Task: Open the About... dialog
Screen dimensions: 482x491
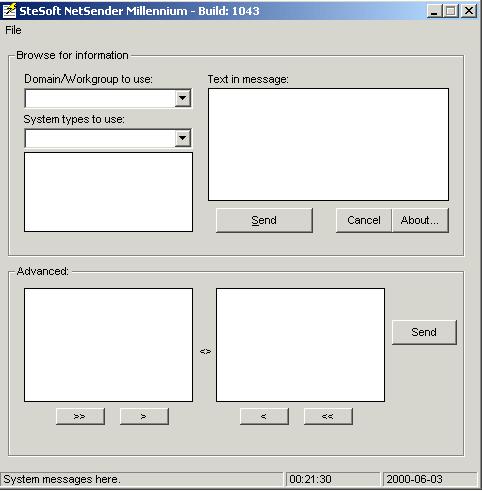Action: point(420,220)
